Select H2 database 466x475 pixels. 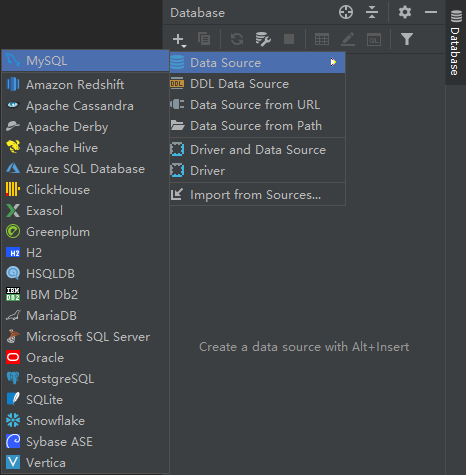pyautogui.click(x=86, y=253)
